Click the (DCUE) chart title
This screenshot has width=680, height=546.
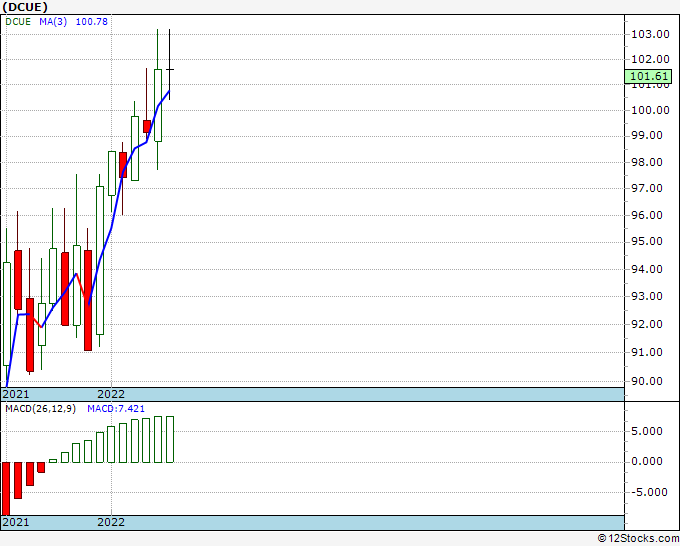click(25, 7)
